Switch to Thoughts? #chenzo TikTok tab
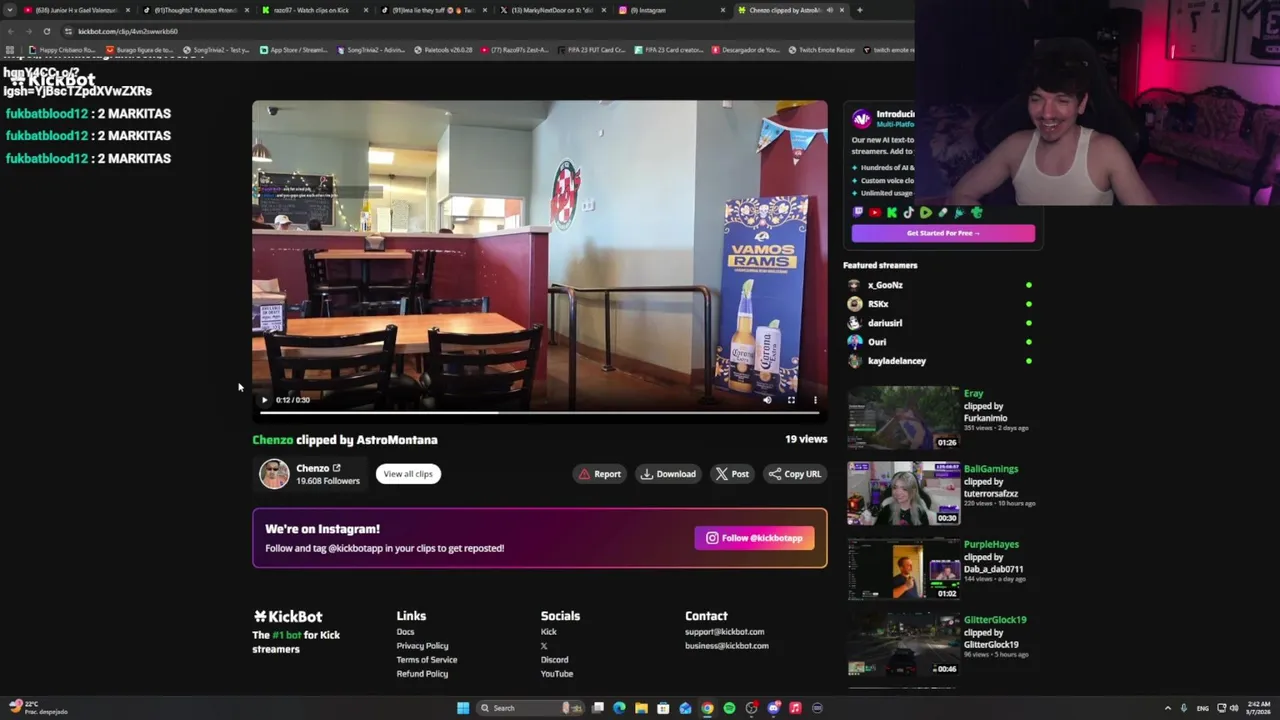 coord(194,10)
